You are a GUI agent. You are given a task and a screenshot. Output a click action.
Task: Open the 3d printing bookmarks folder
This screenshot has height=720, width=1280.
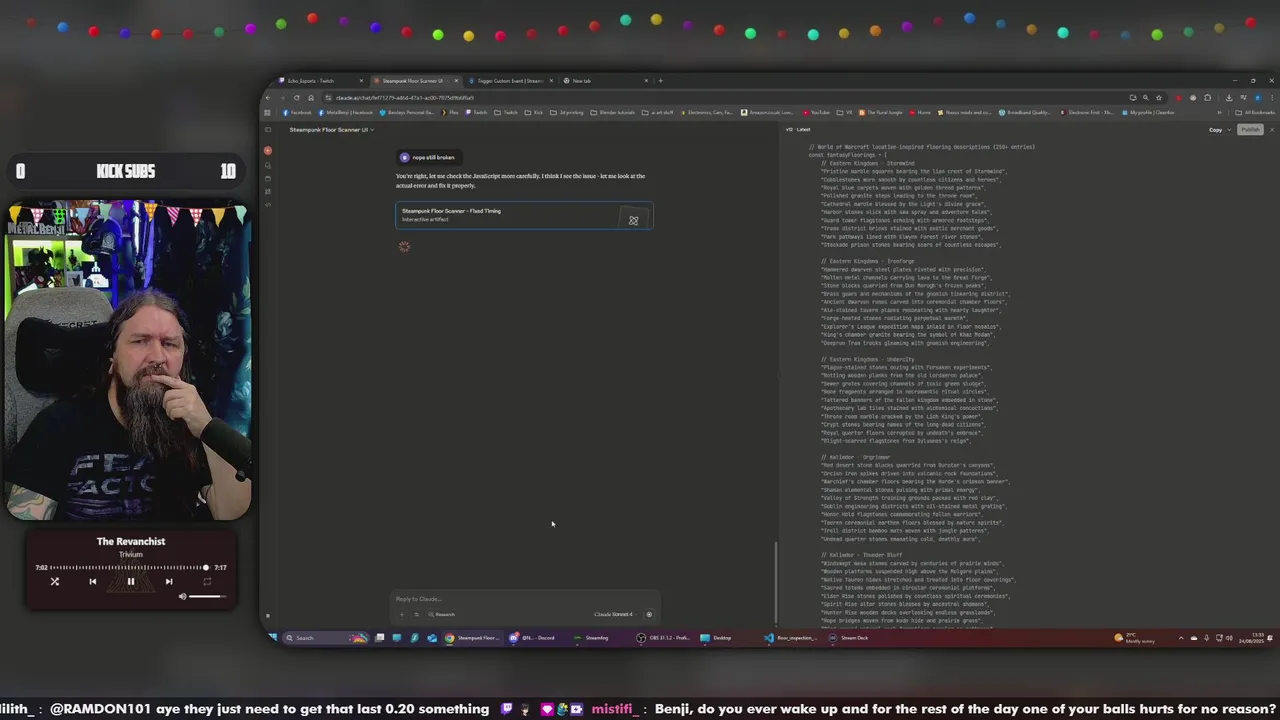(x=567, y=112)
